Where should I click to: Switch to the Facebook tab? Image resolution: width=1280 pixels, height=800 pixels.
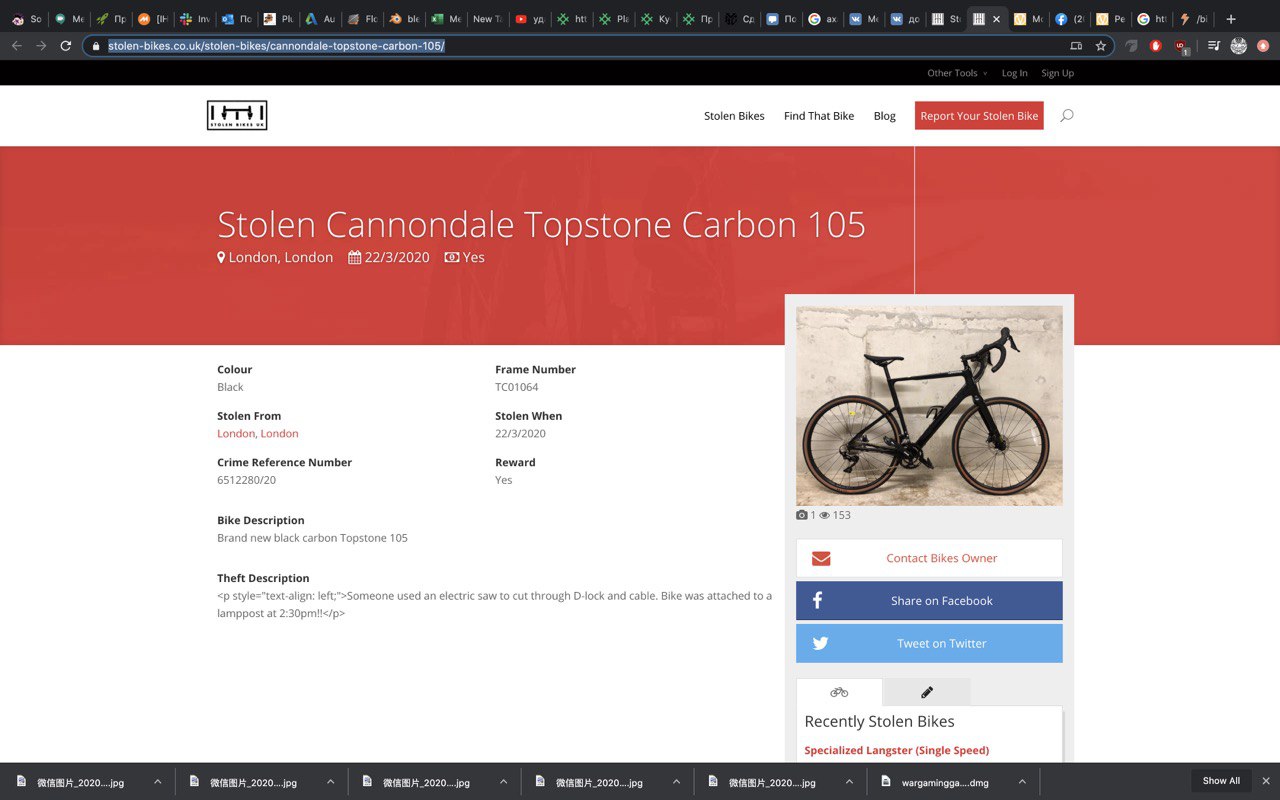point(1069,19)
